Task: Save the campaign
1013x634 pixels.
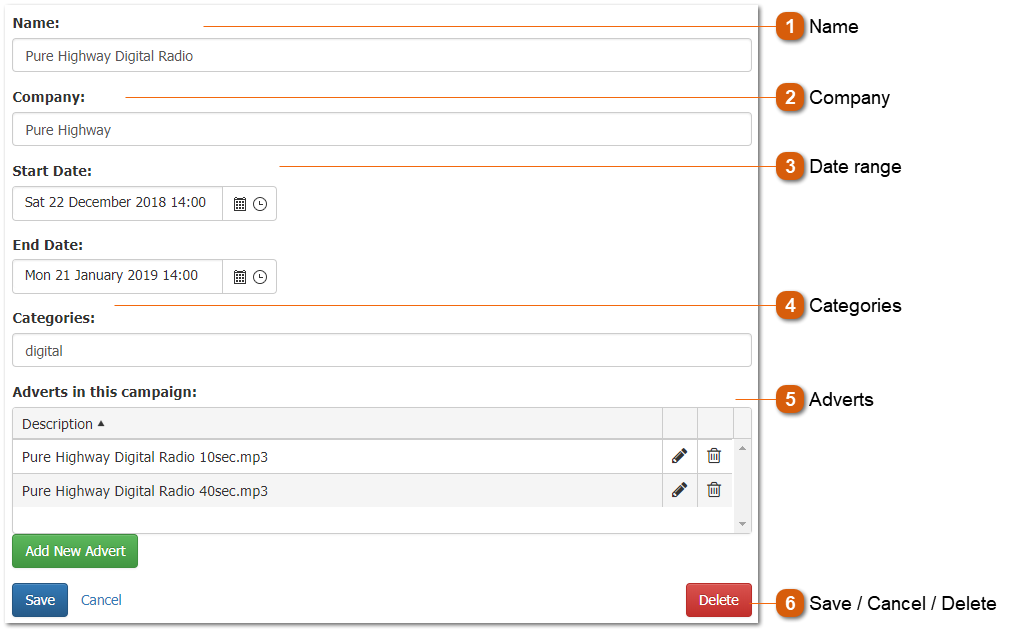Action: (x=40, y=600)
